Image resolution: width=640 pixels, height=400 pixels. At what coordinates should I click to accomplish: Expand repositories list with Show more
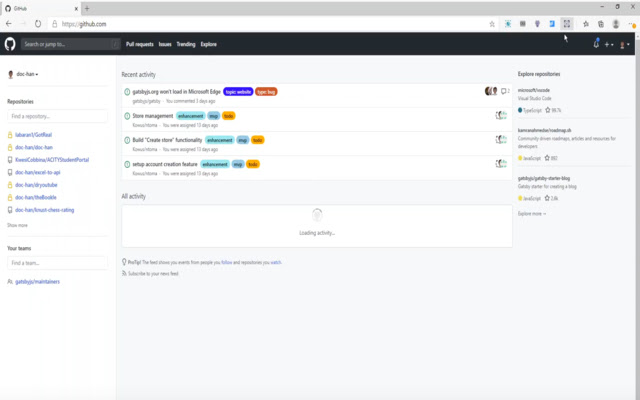[x=17, y=225]
